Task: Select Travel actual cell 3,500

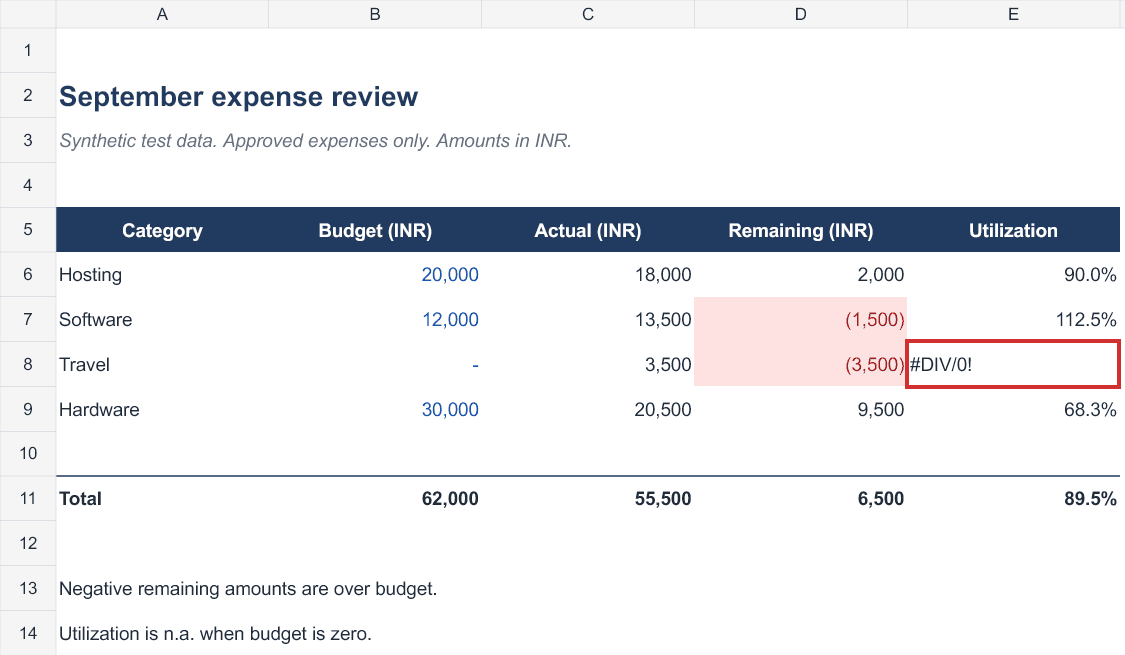Action: click(x=588, y=364)
